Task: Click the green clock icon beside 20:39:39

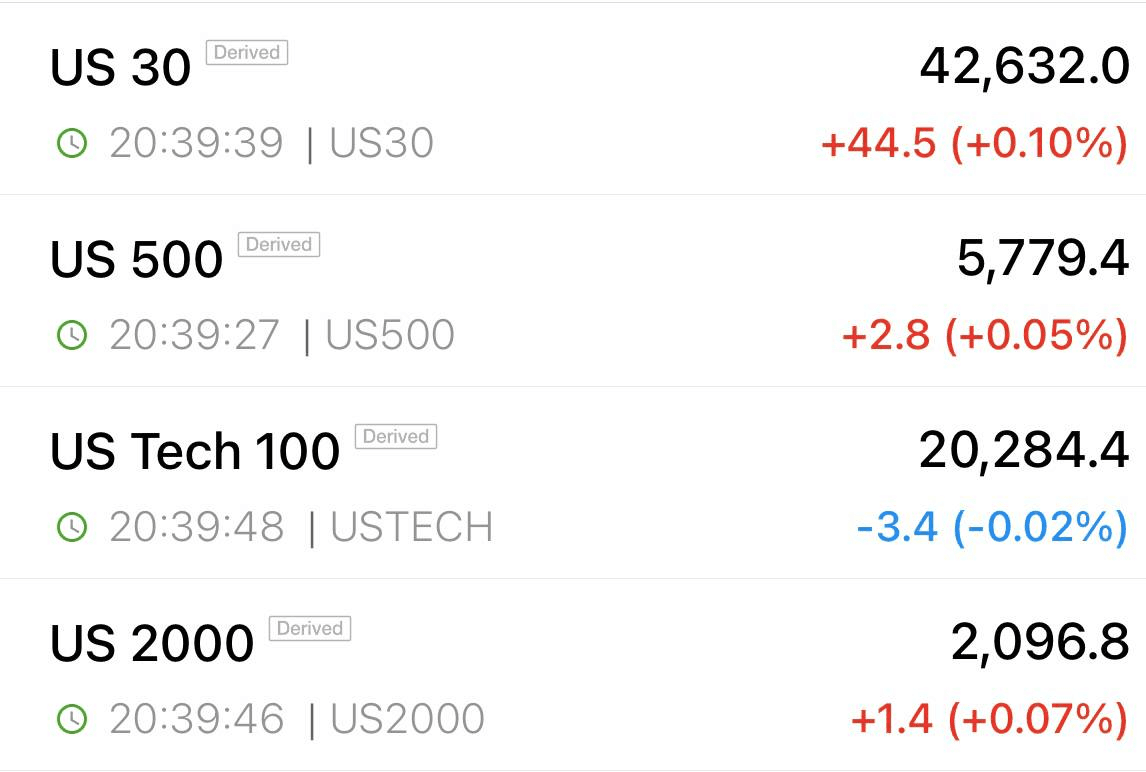Action: tap(72, 143)
